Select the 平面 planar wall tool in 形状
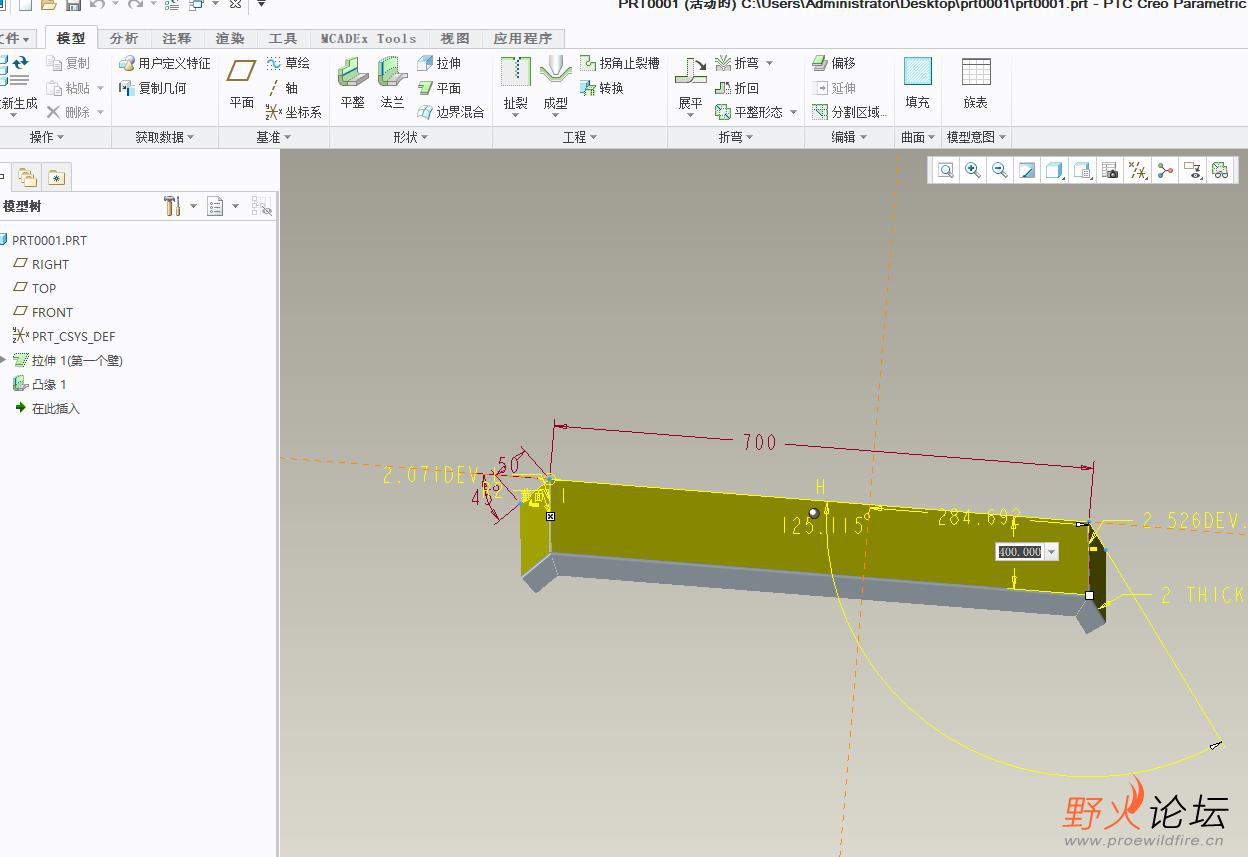This screenshot has height=857, width=1248. point(439,88)
